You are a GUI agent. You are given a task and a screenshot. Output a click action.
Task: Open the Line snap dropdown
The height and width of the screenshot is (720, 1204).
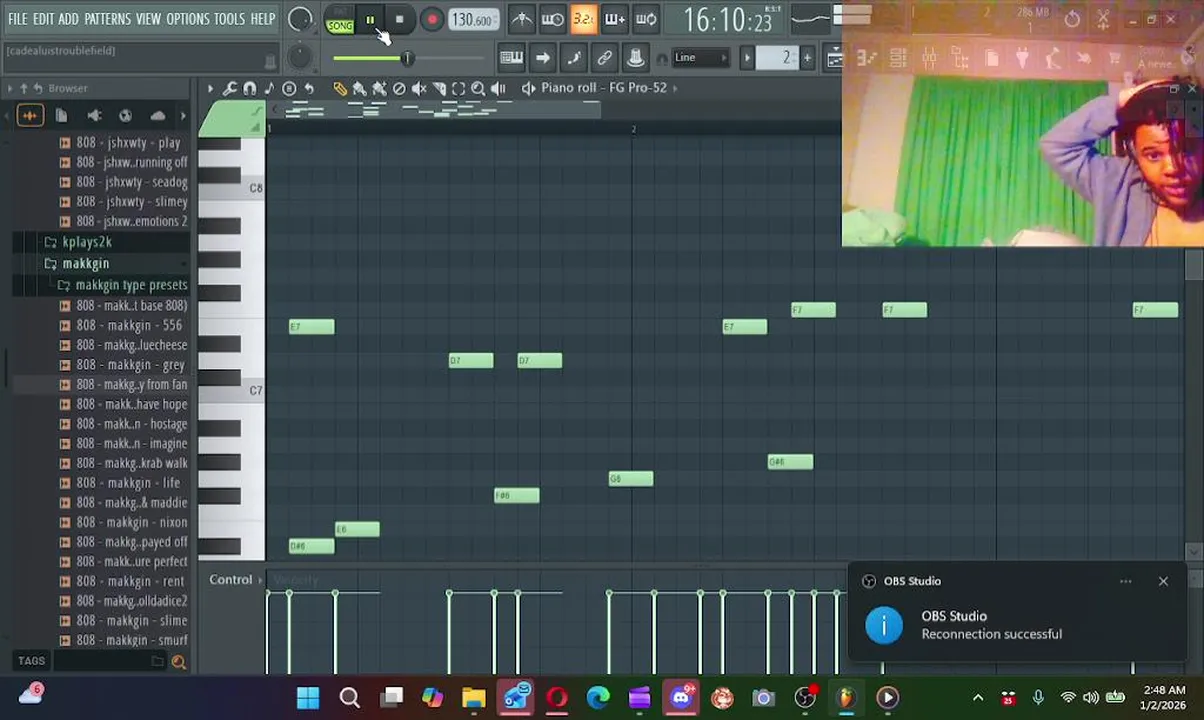[700, 58]
